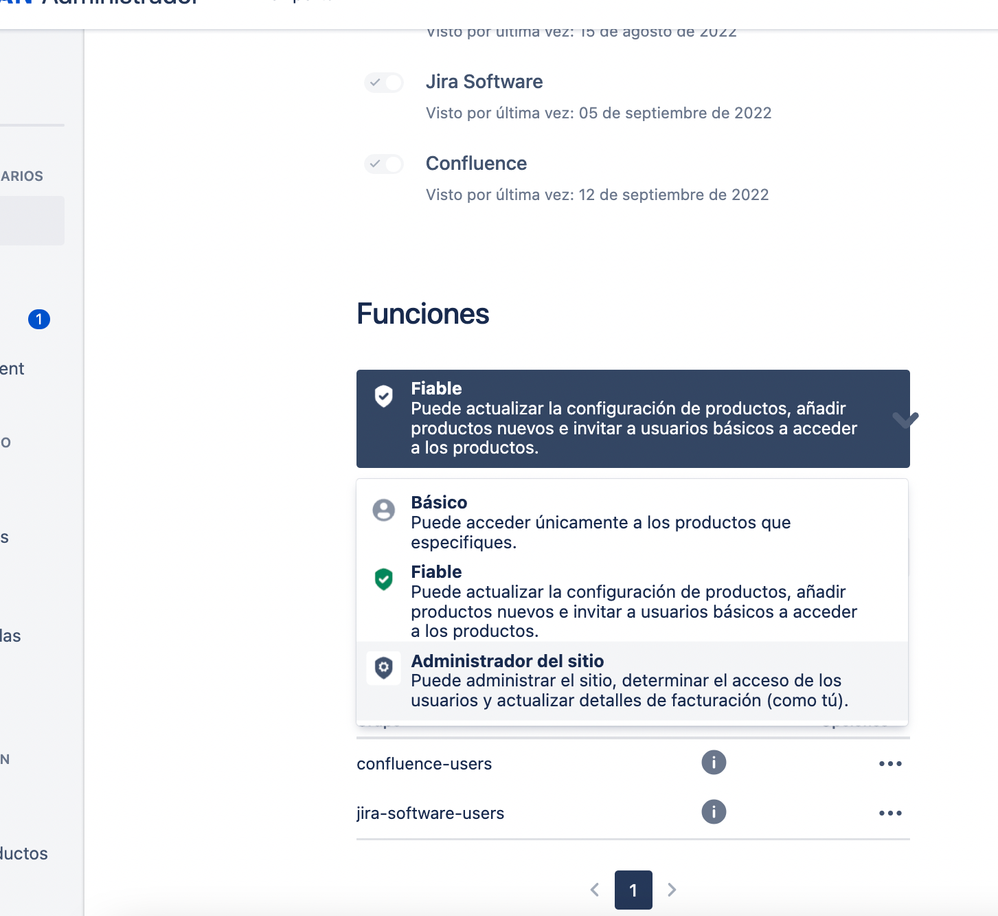Screen dimensions: 998x916
Task: Open more options for confluence-users
Action: click(x=890, y=763)
